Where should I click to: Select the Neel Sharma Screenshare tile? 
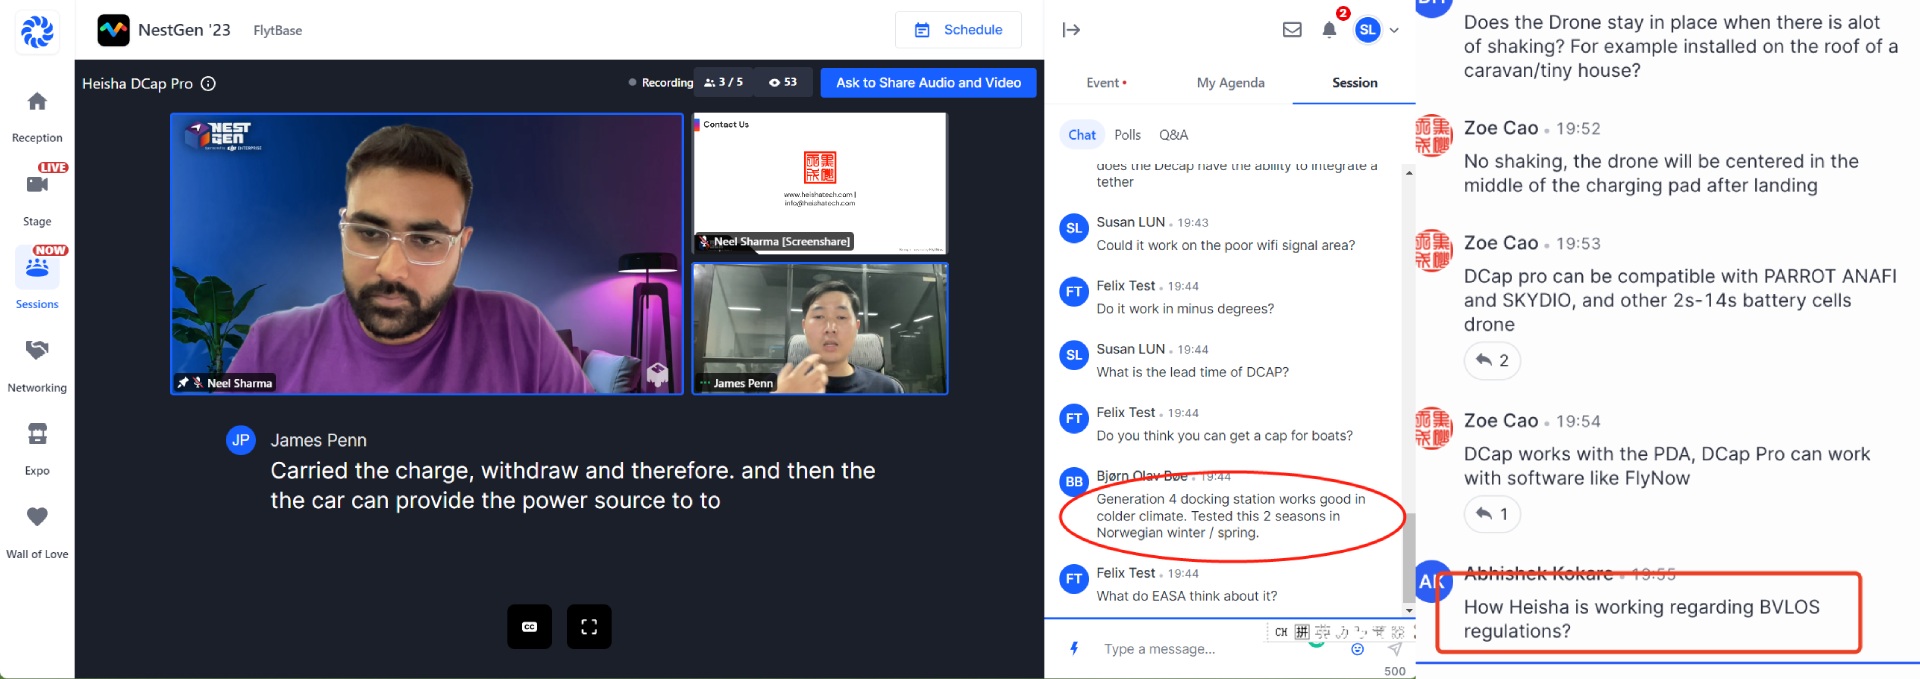[820, 183]
